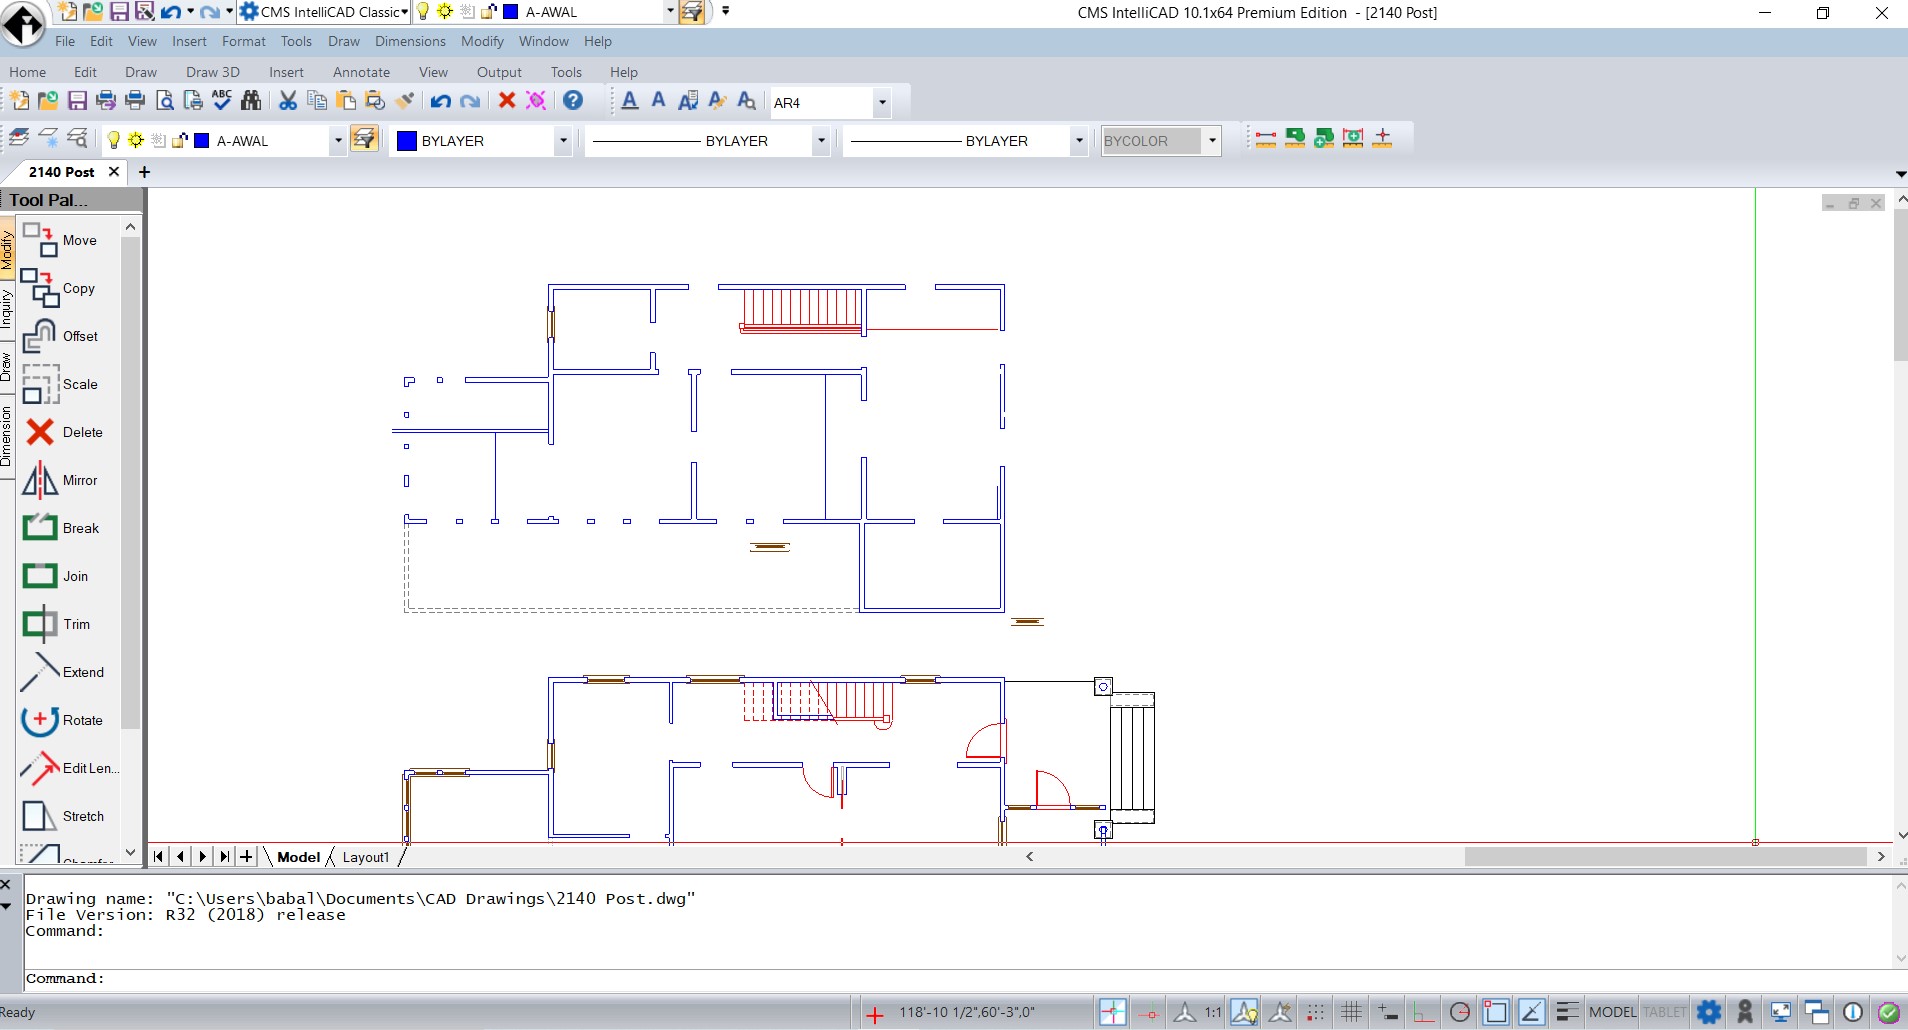The width and height of the screenshot is (1908, 1030).
Task: Open the Inquiry tab of Tool Palette
Action: [x=6, y=308]
